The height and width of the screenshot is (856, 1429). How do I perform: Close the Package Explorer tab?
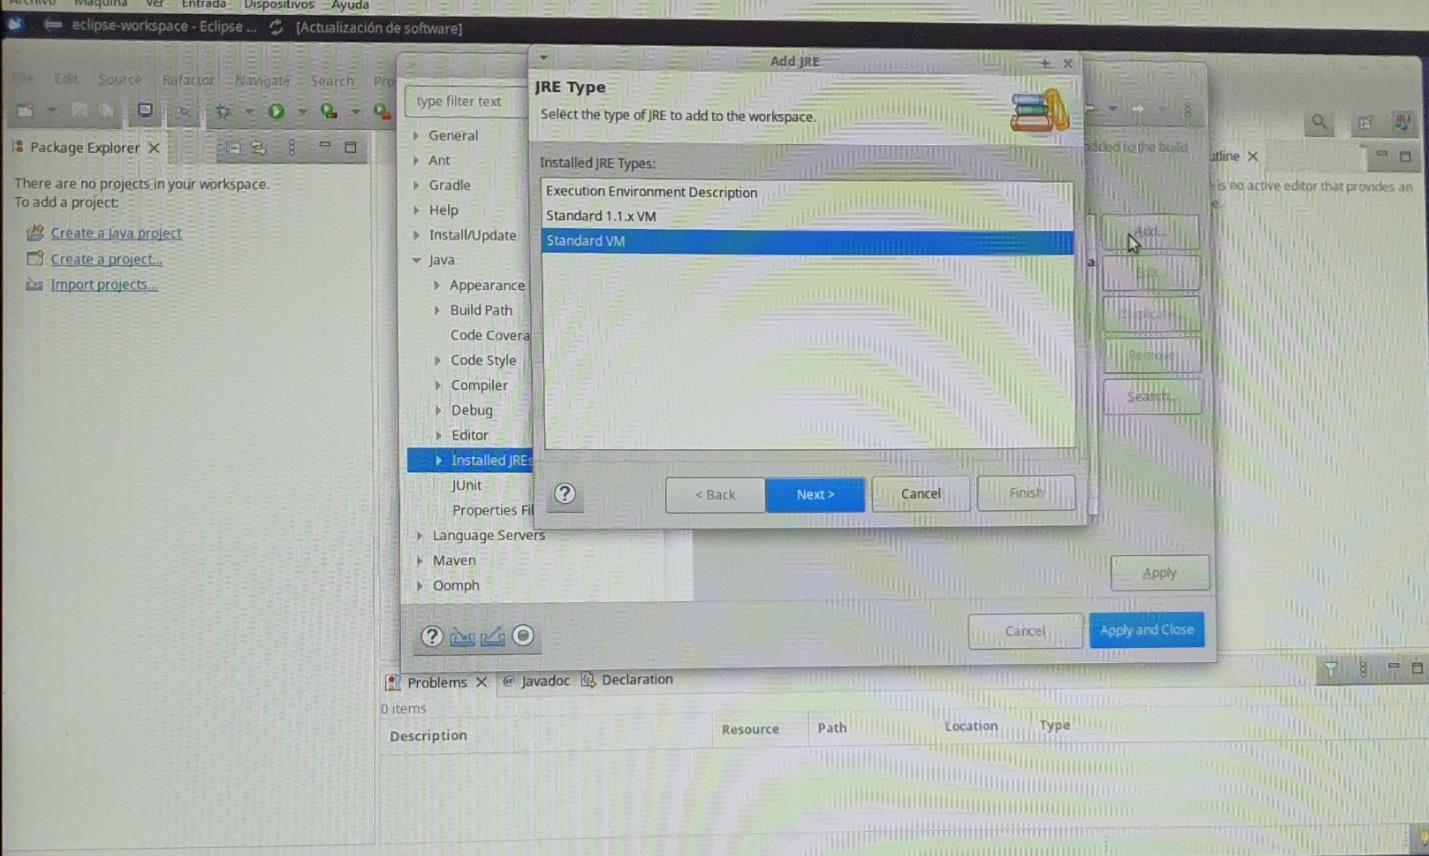[x=154, y=147]
